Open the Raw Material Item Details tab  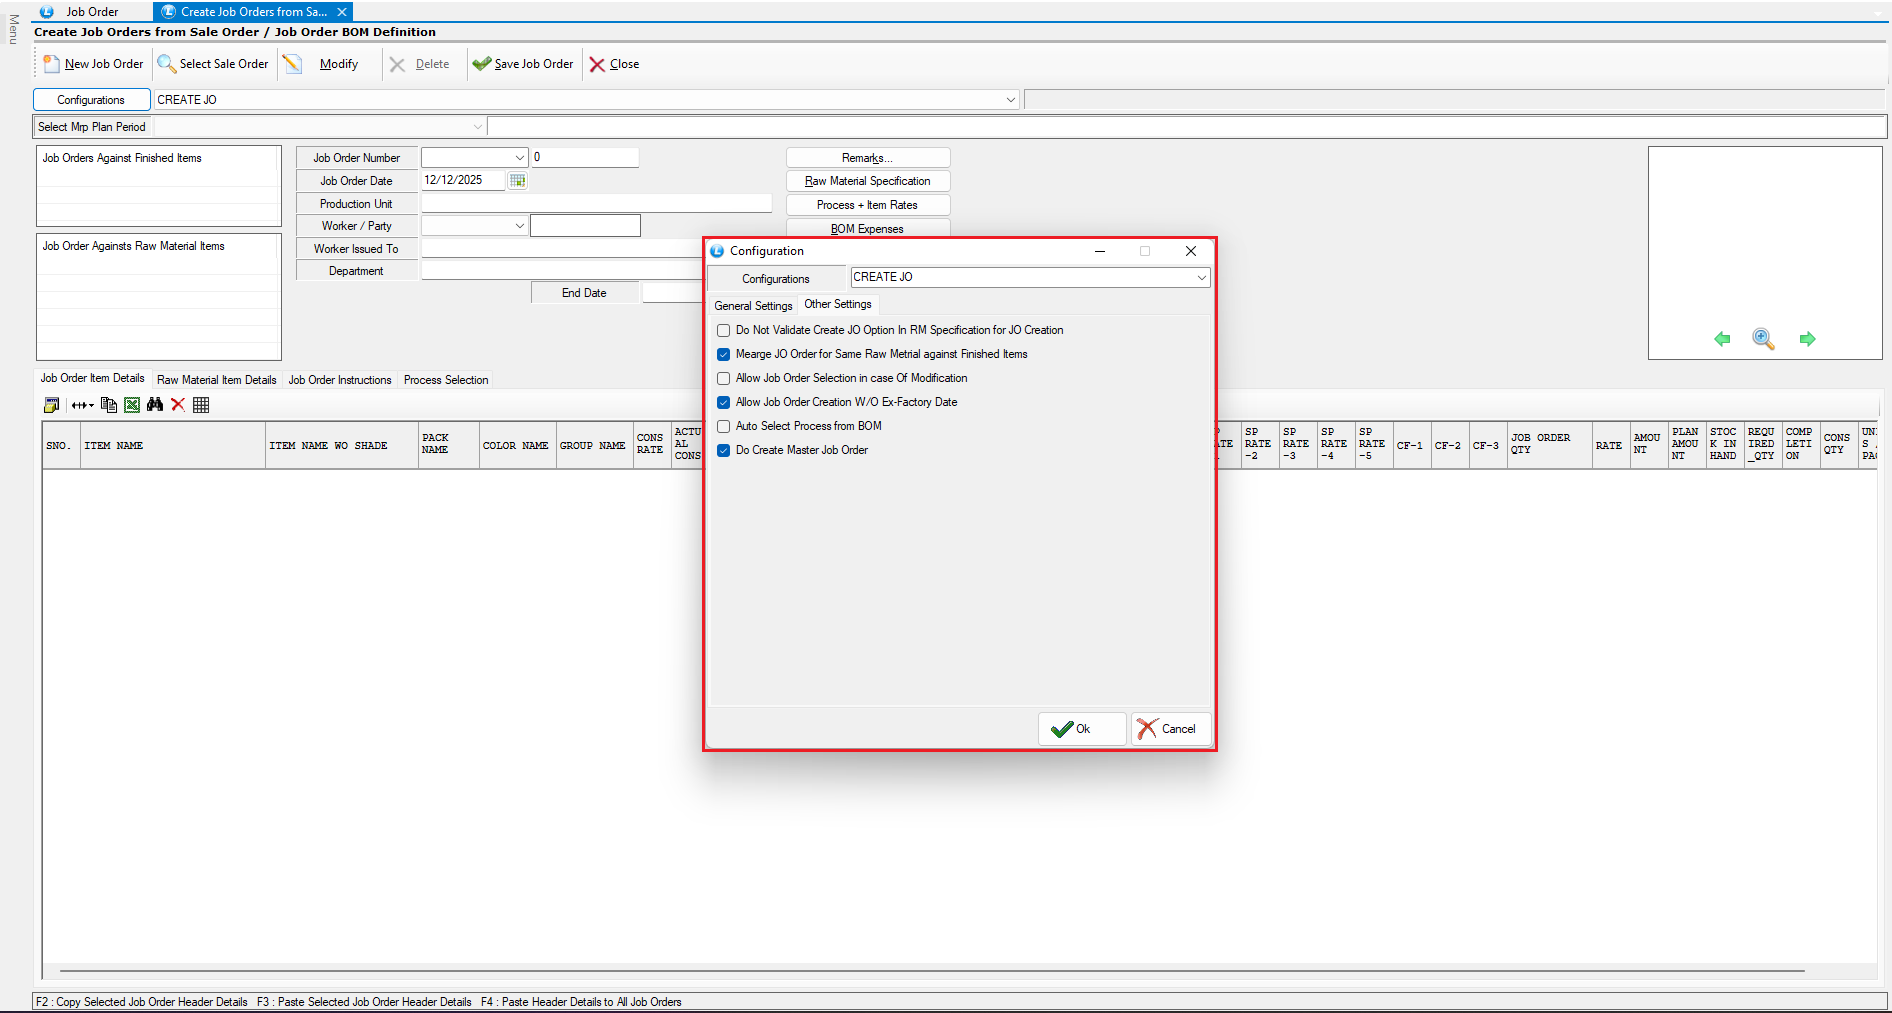[x=216, y=380]
